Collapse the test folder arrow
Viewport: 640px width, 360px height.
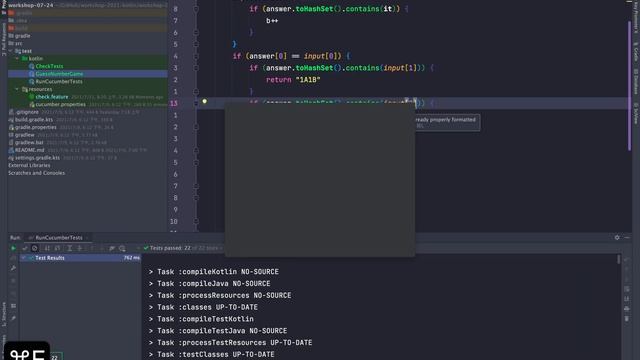click(11, 51)
